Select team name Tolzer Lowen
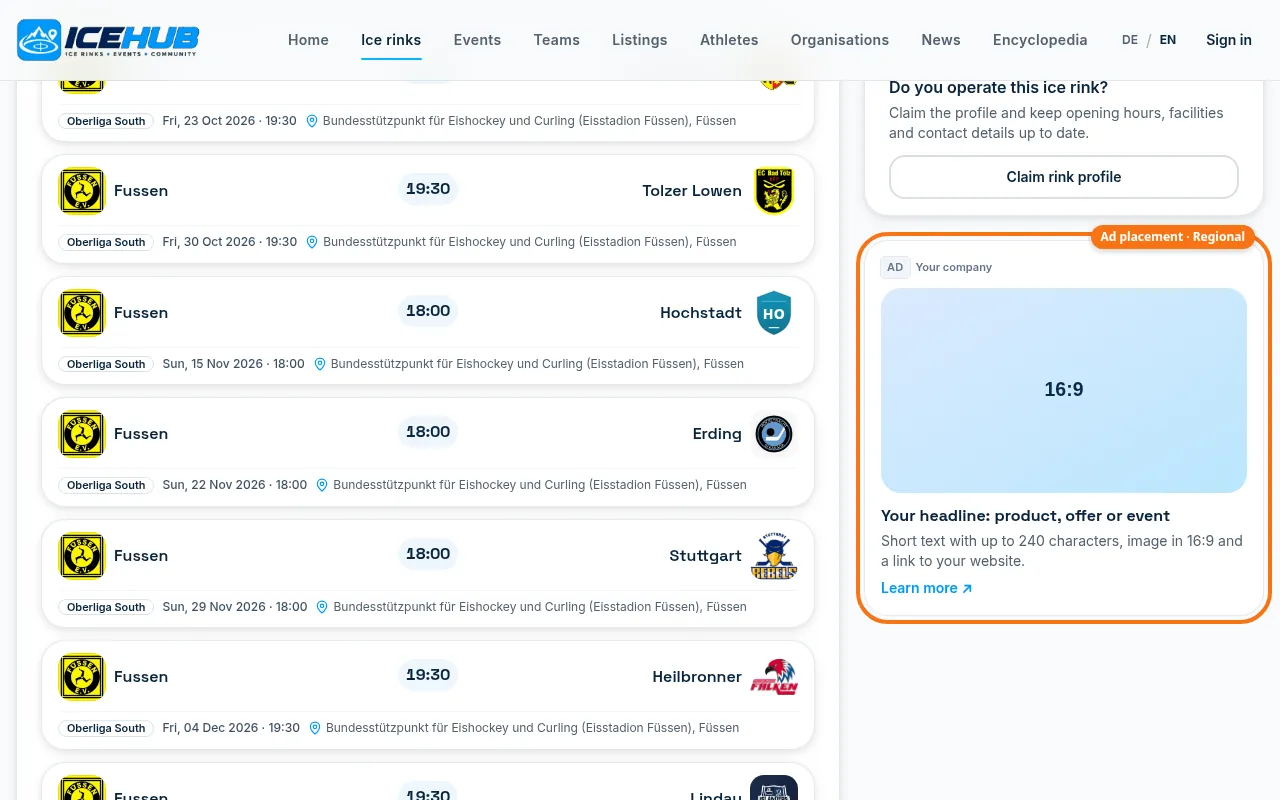Viewport: 1280px width, 800px height. 692,191
